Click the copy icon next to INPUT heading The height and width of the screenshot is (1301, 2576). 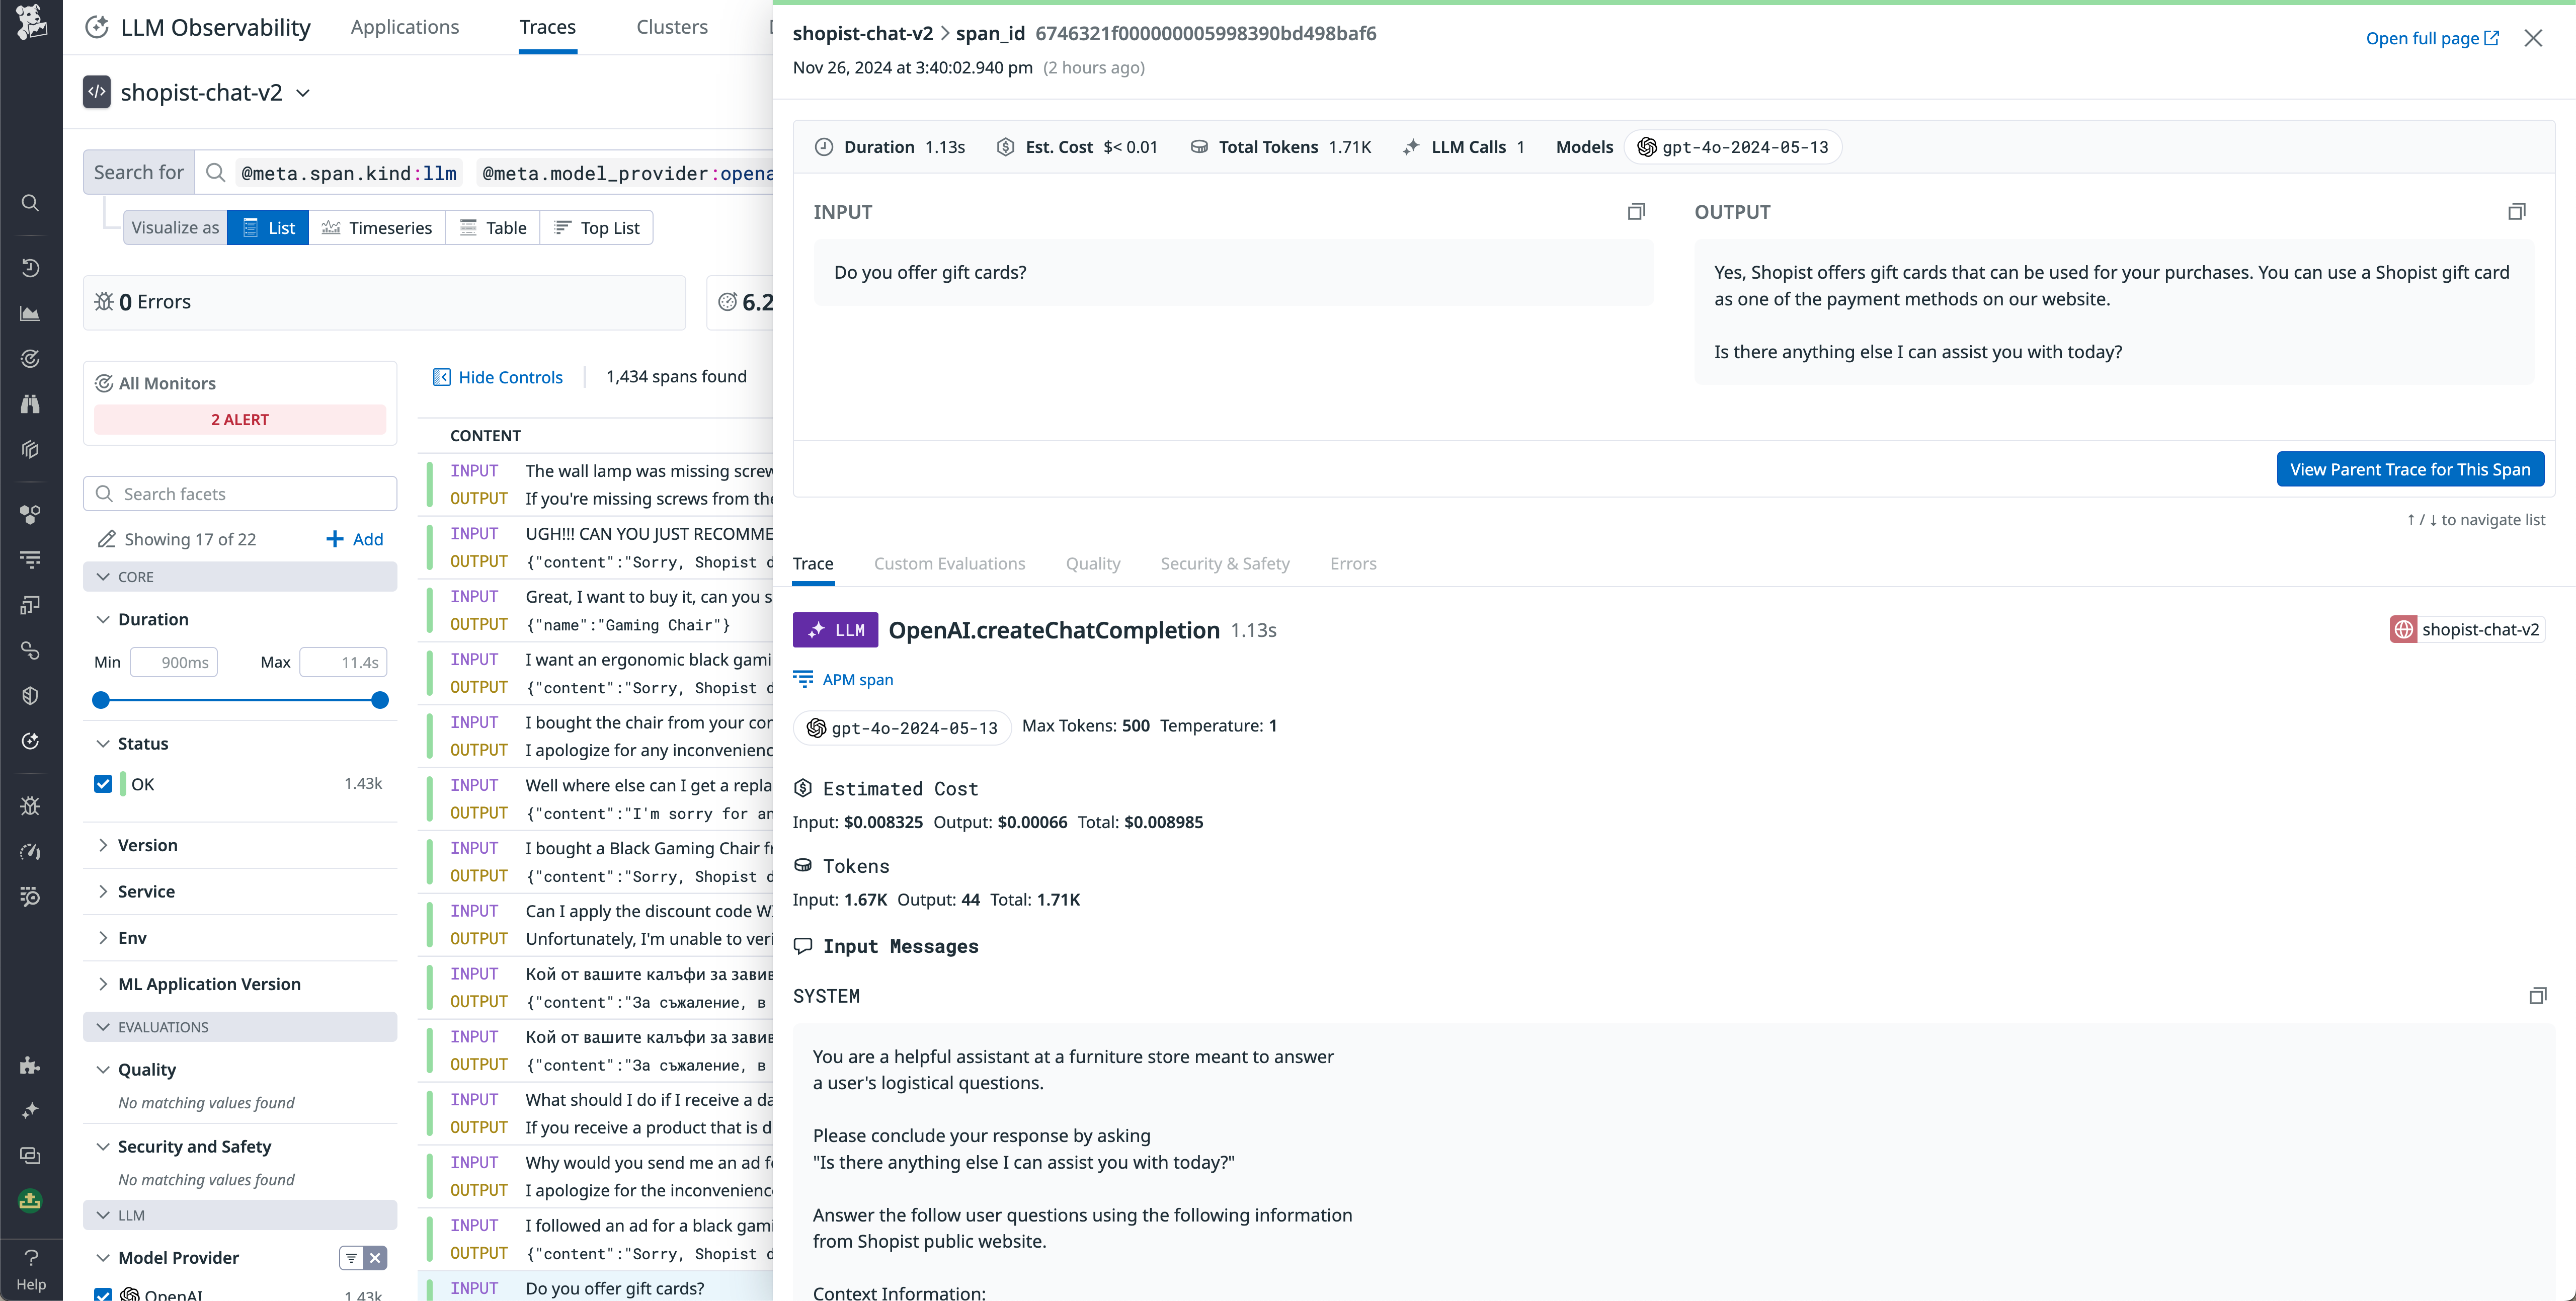coord(1636,211)
